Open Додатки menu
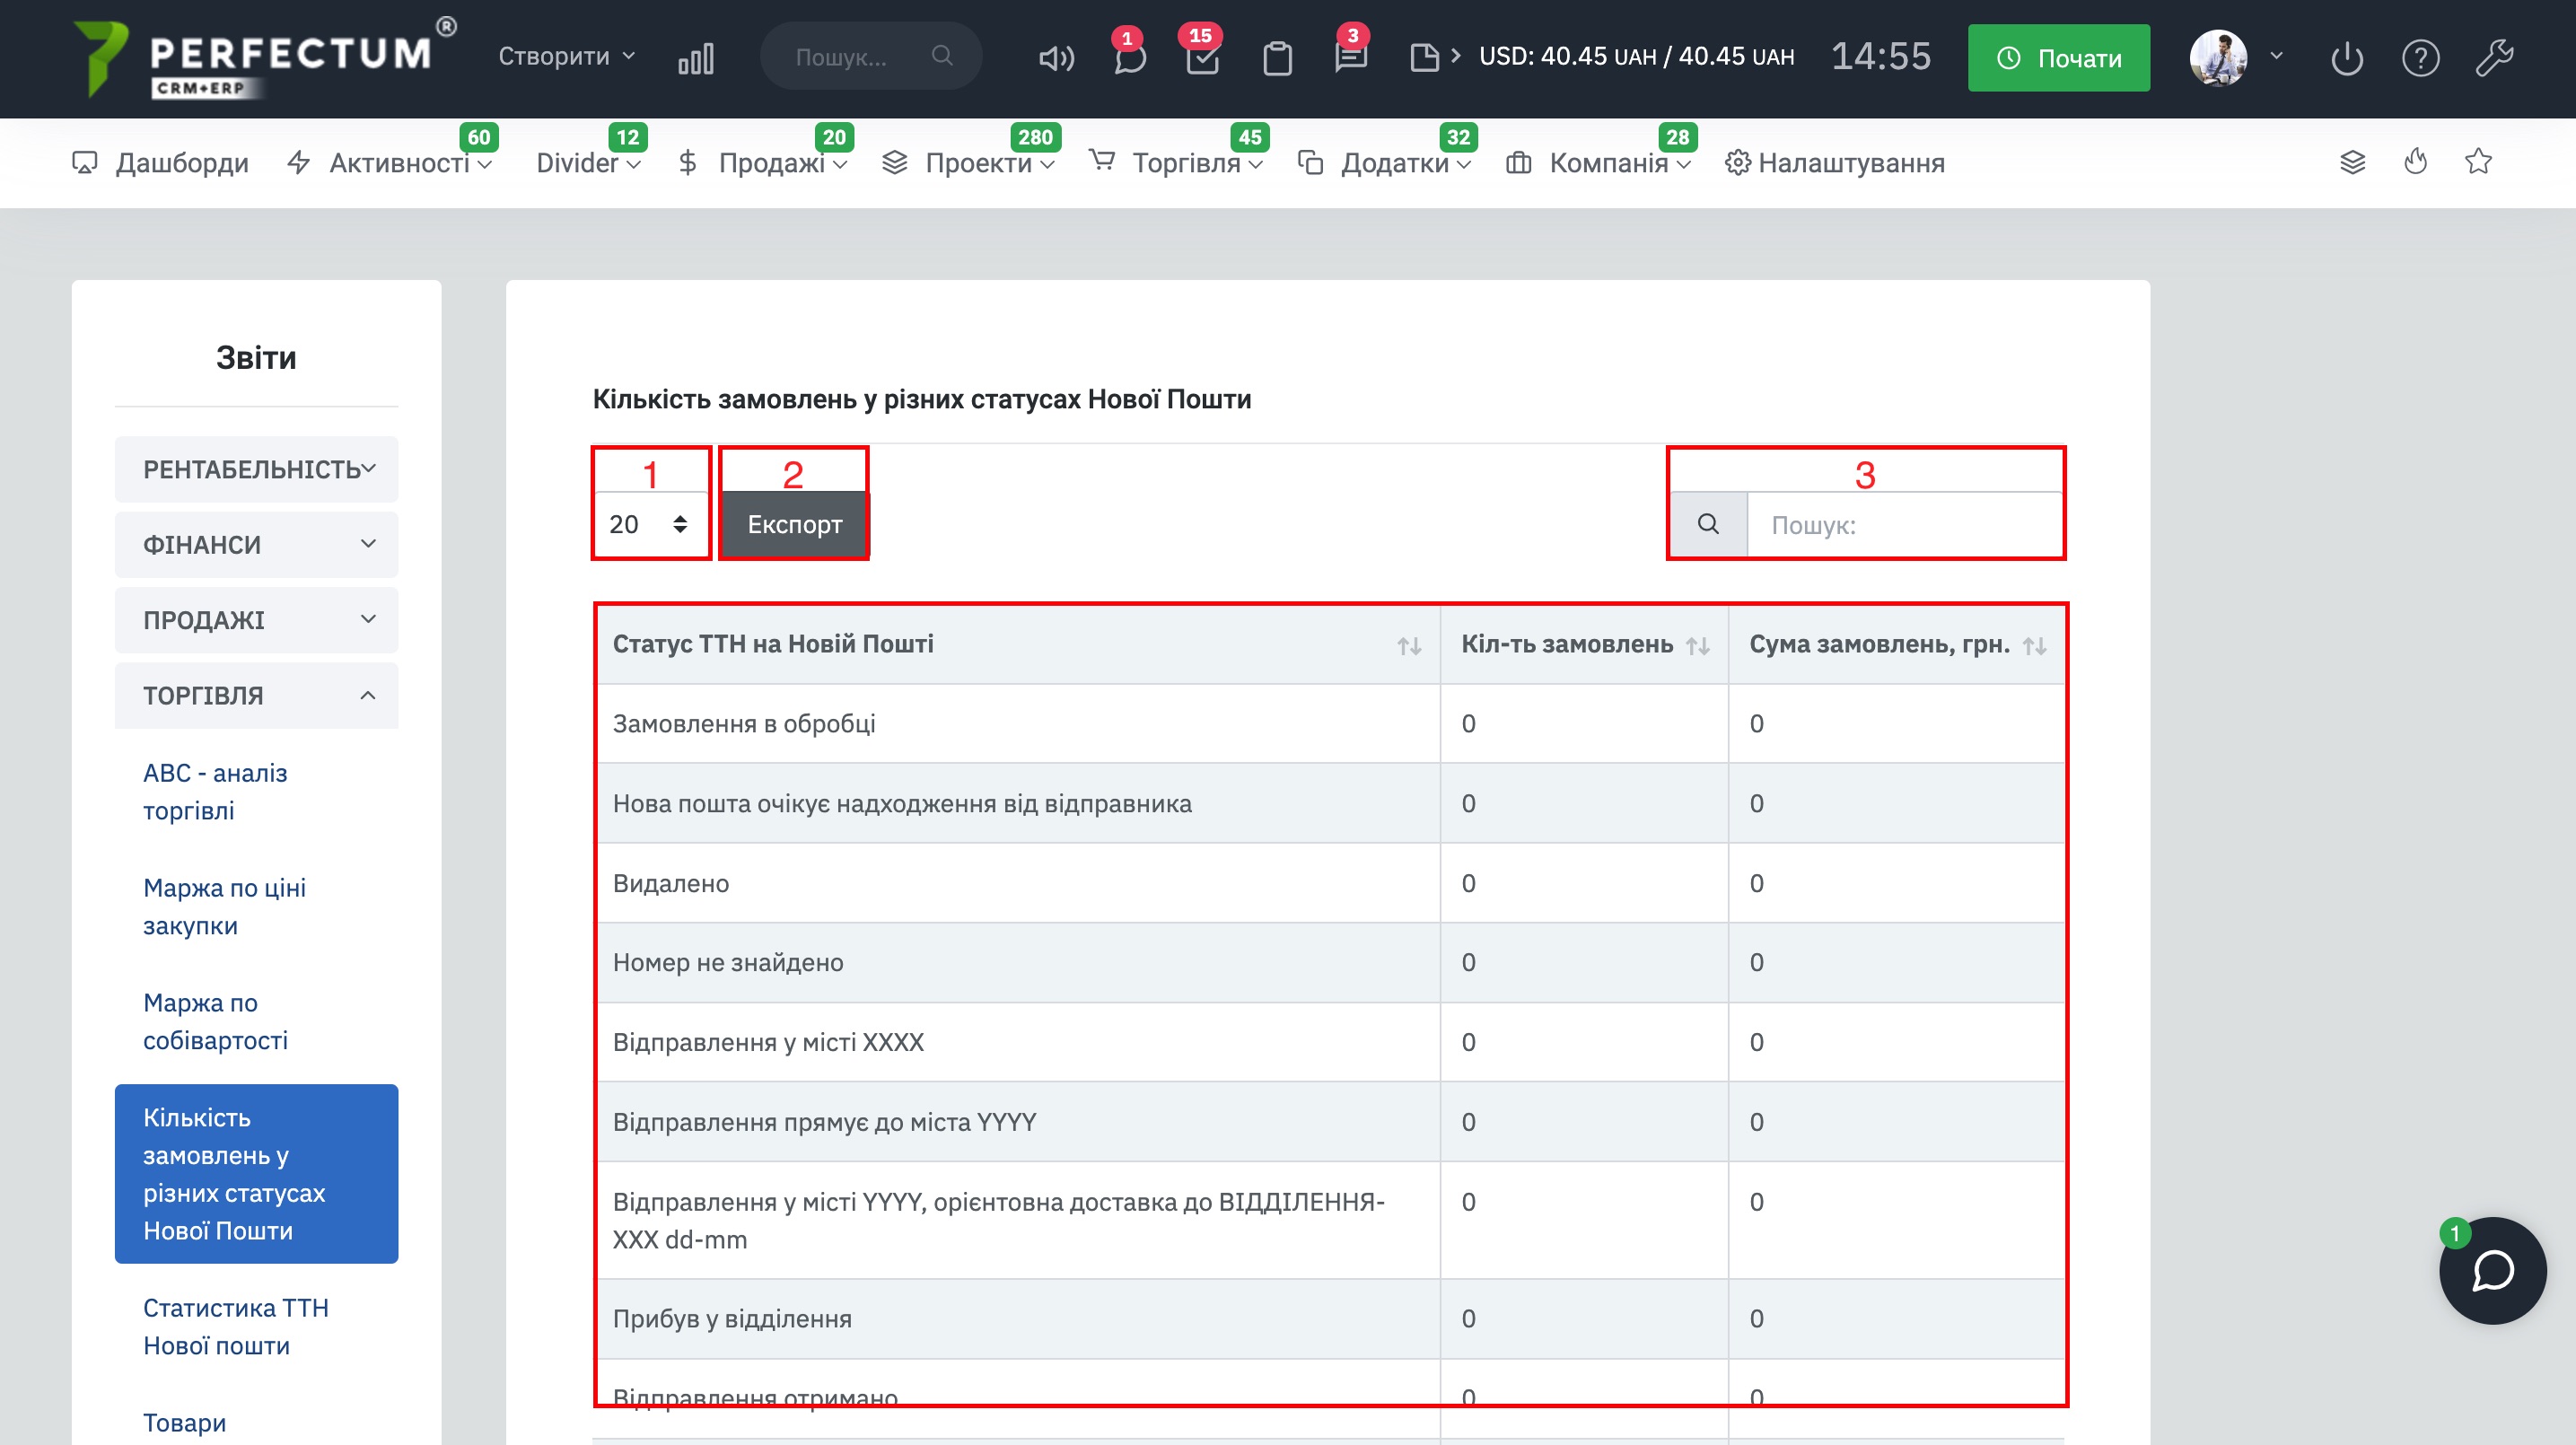Image resolution: width=2576 pixels, height=1445 pixels. (1385, 162)
